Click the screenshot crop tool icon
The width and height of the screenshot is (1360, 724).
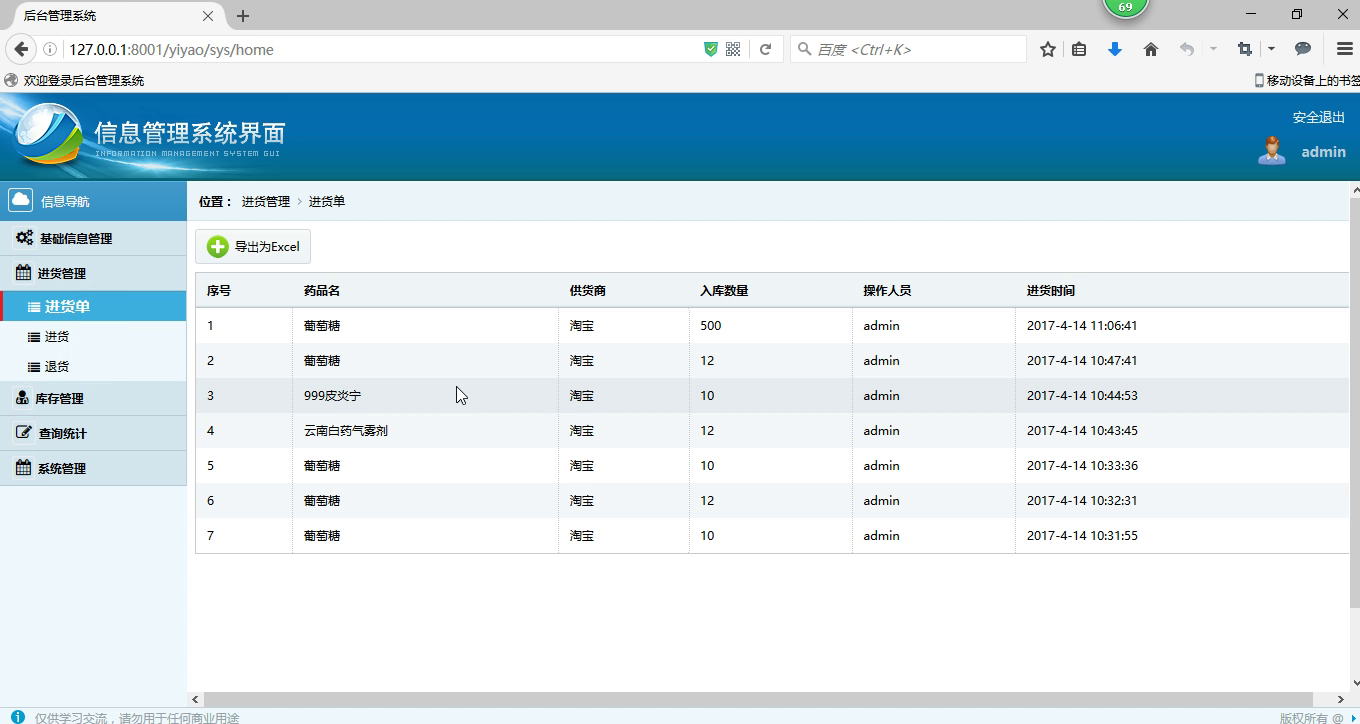pyautogui.click(x=1245, y=49)
